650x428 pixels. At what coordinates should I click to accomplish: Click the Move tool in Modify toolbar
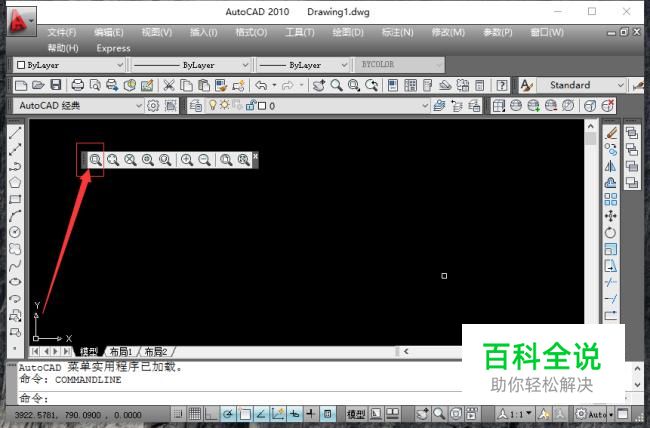tap(611, 216)
